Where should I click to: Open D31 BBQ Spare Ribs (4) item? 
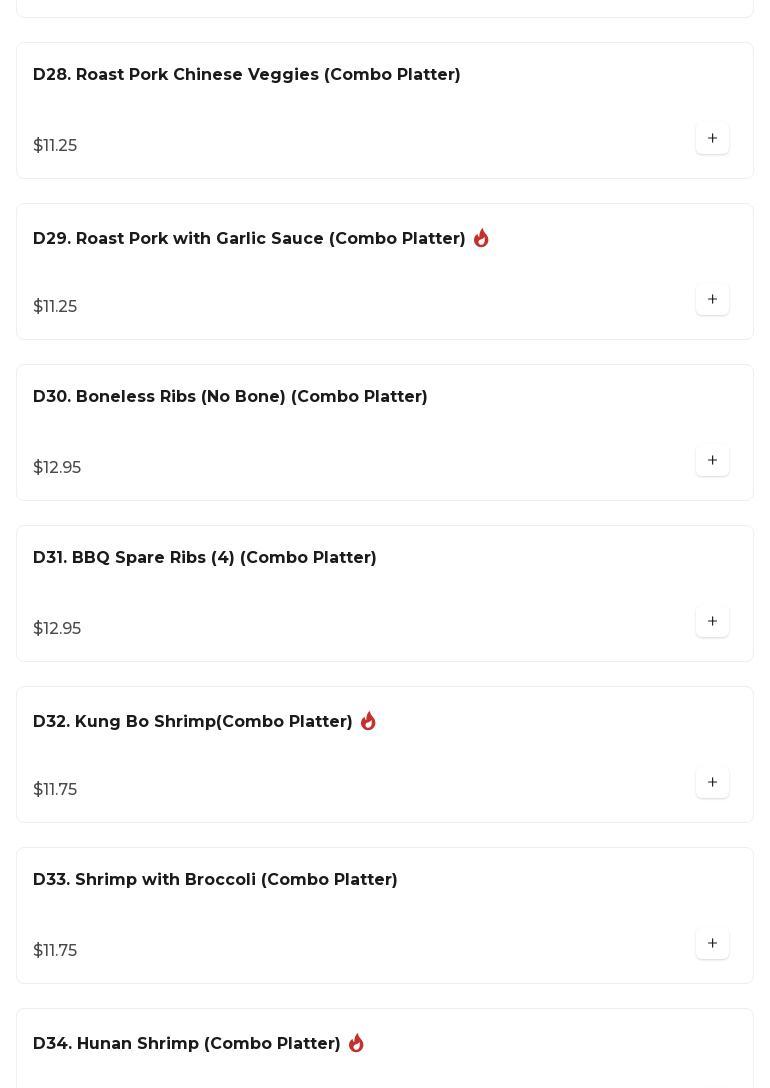pyautogui.click(x=204, y=558)
